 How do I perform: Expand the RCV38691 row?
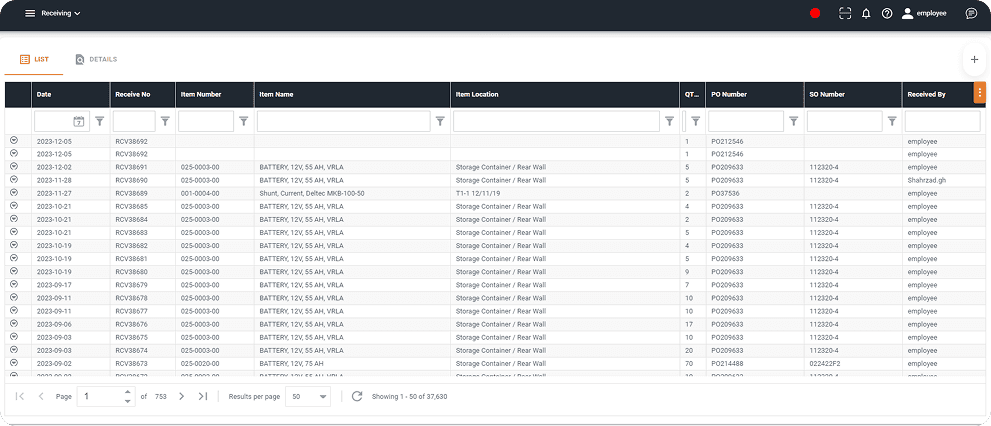pyautogui.click(x=14, y=167)
